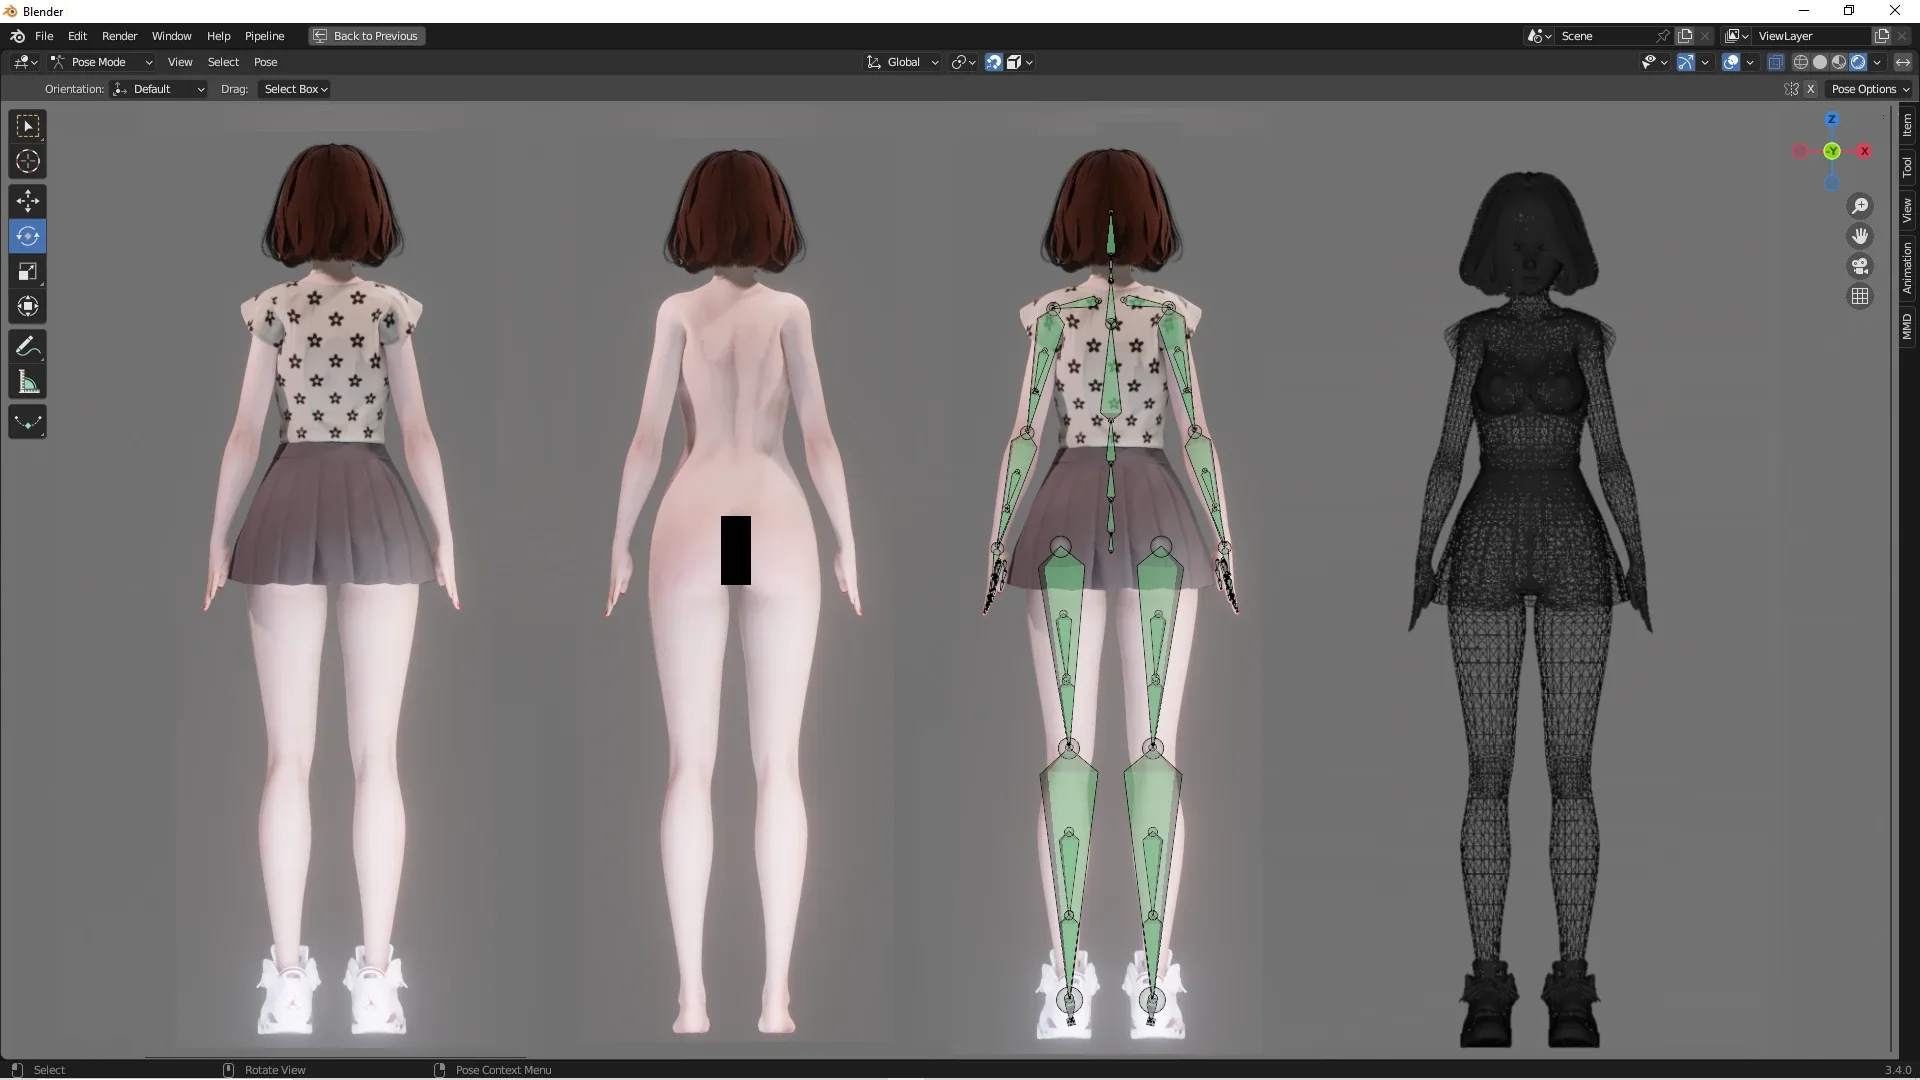The image size is (1920, 1080).
Task: Choose the Measure tool
Action: 28,382
